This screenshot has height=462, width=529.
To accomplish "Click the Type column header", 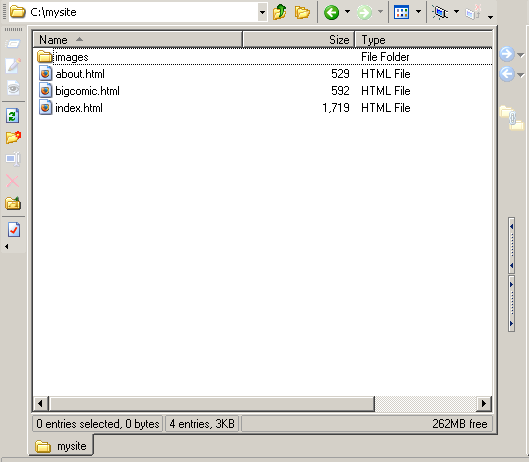I will (424, 39).
